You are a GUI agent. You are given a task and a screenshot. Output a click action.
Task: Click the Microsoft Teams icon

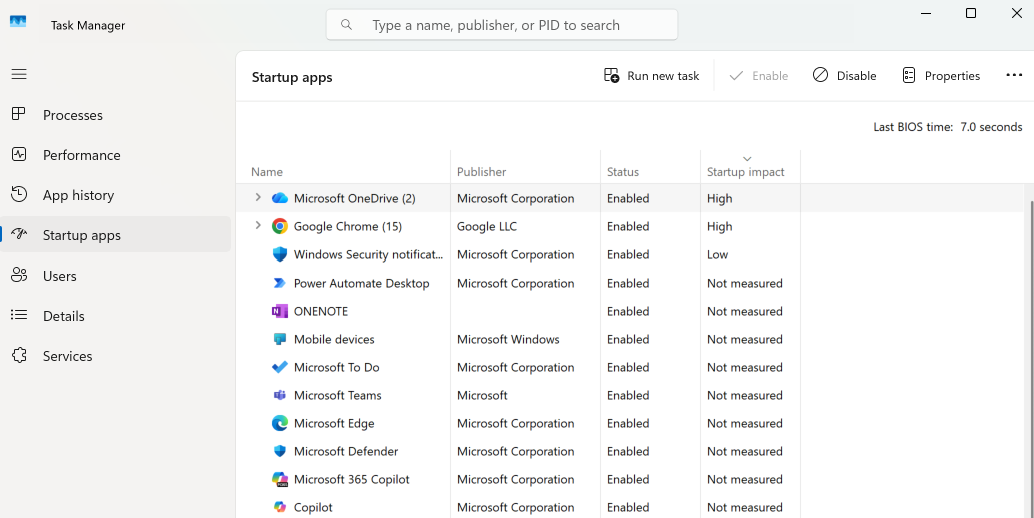280,395
